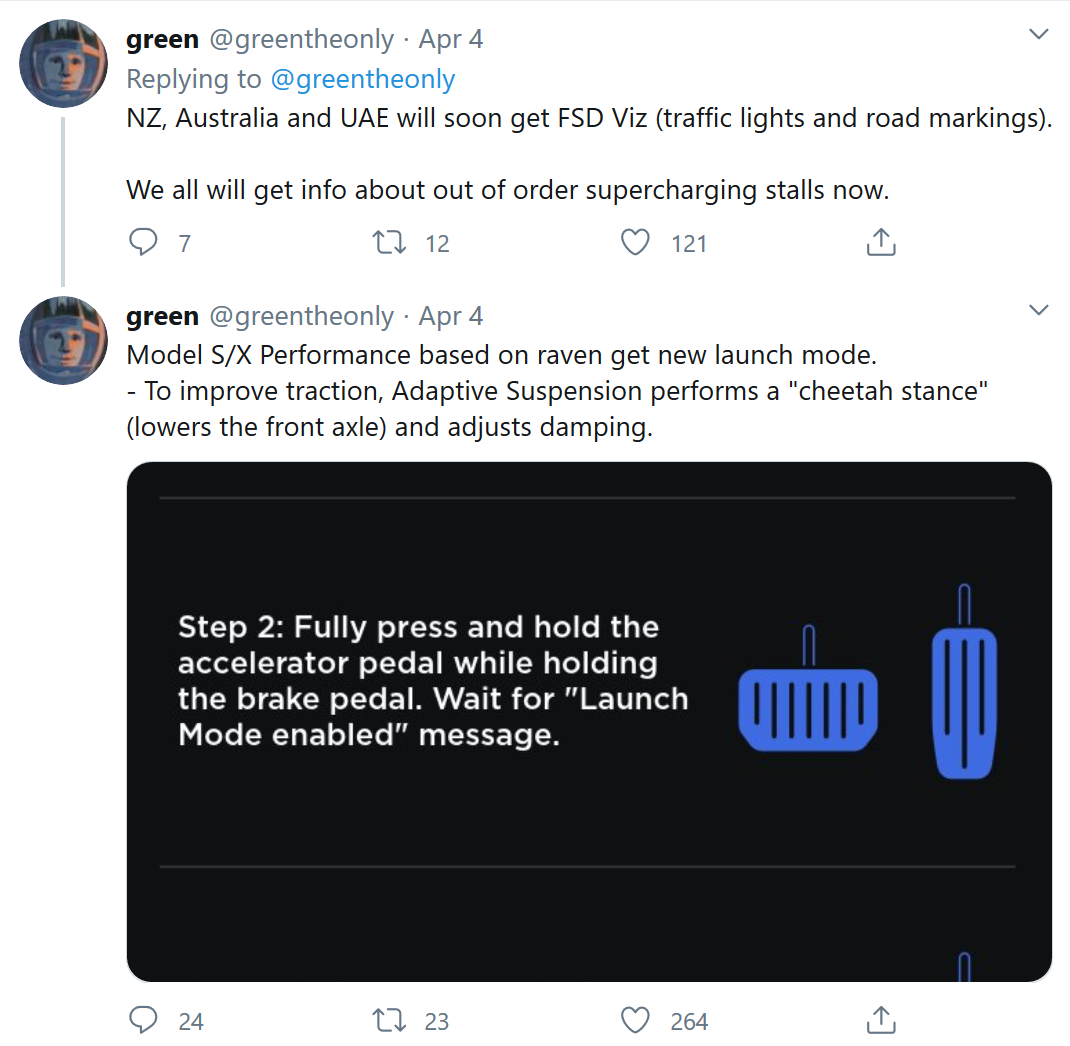
Task: Share the launch mode tweet
Action: tap(880, 1020)
